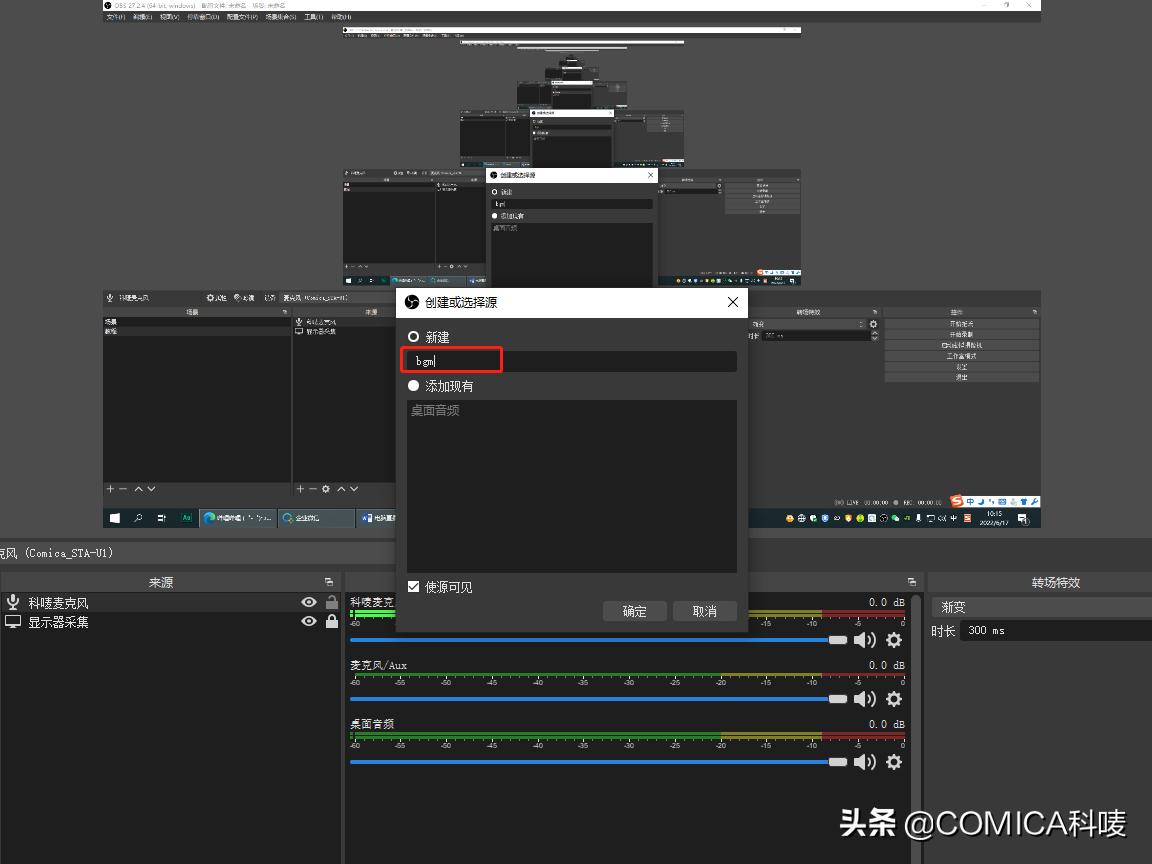Image resolution: width=1152 pixels, height=864 pixels.
Task: Open the 文件 menu
Action: pyautogui.click(x=116, y=17)
